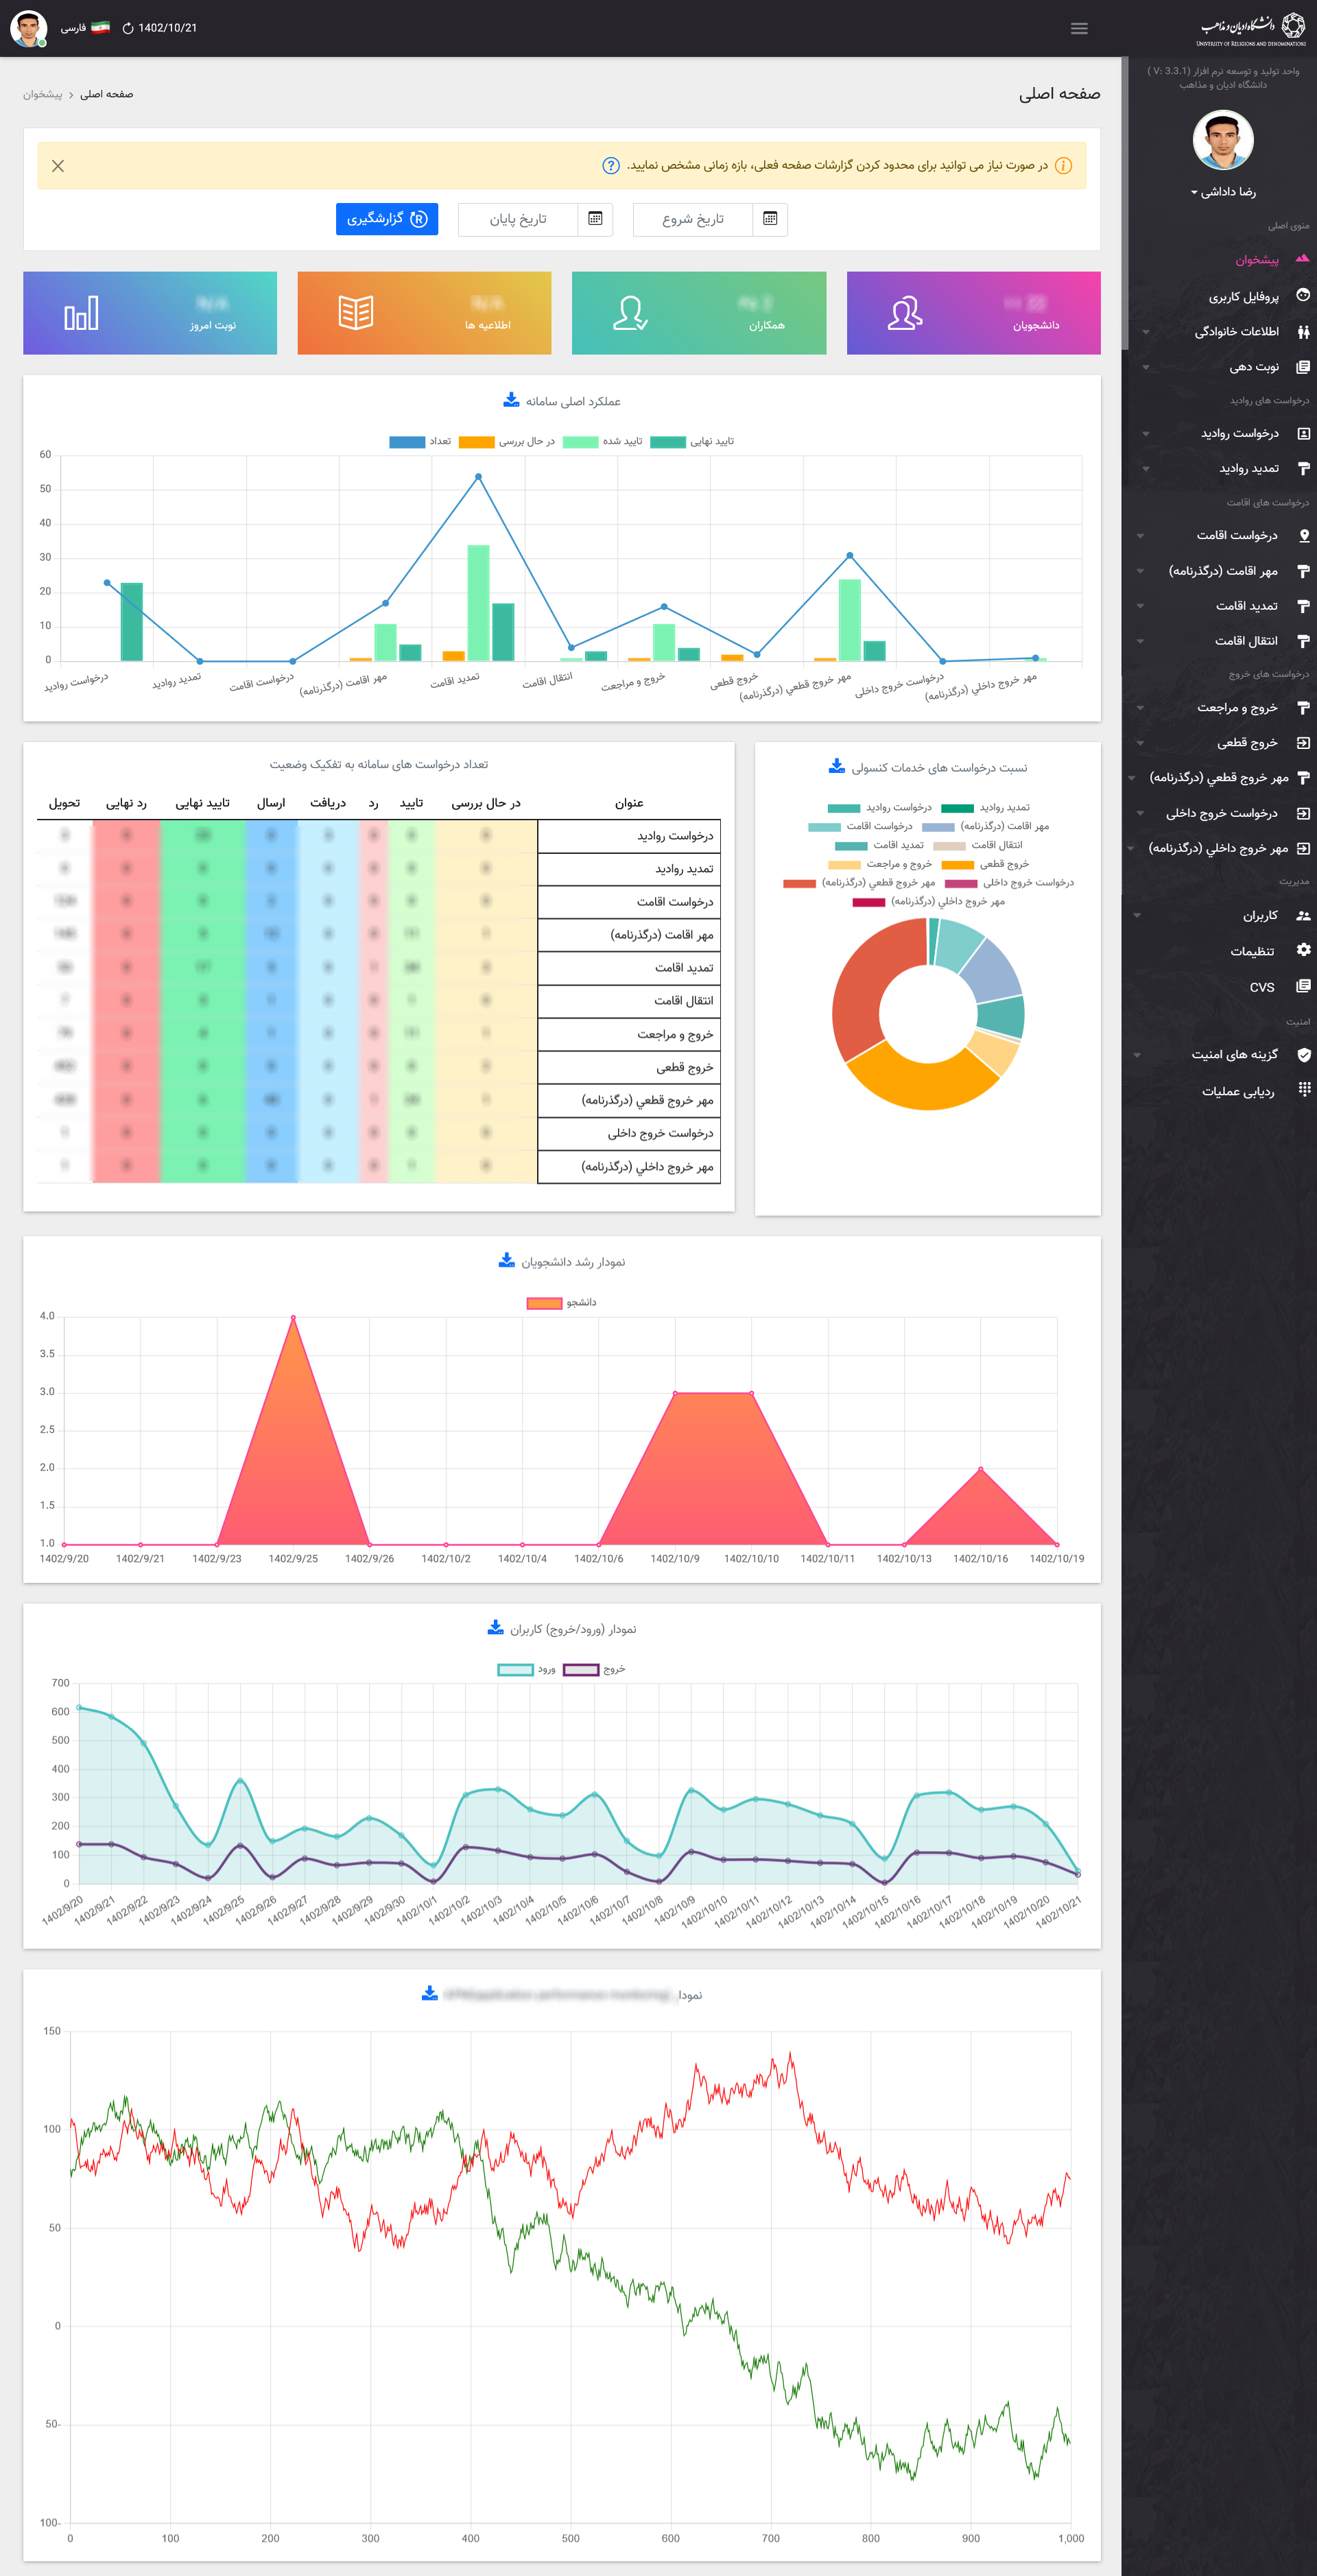Download the last performance chart
This screenshot has height=2576, width=1317.
pyautogui.click(x=430, y=1994)
